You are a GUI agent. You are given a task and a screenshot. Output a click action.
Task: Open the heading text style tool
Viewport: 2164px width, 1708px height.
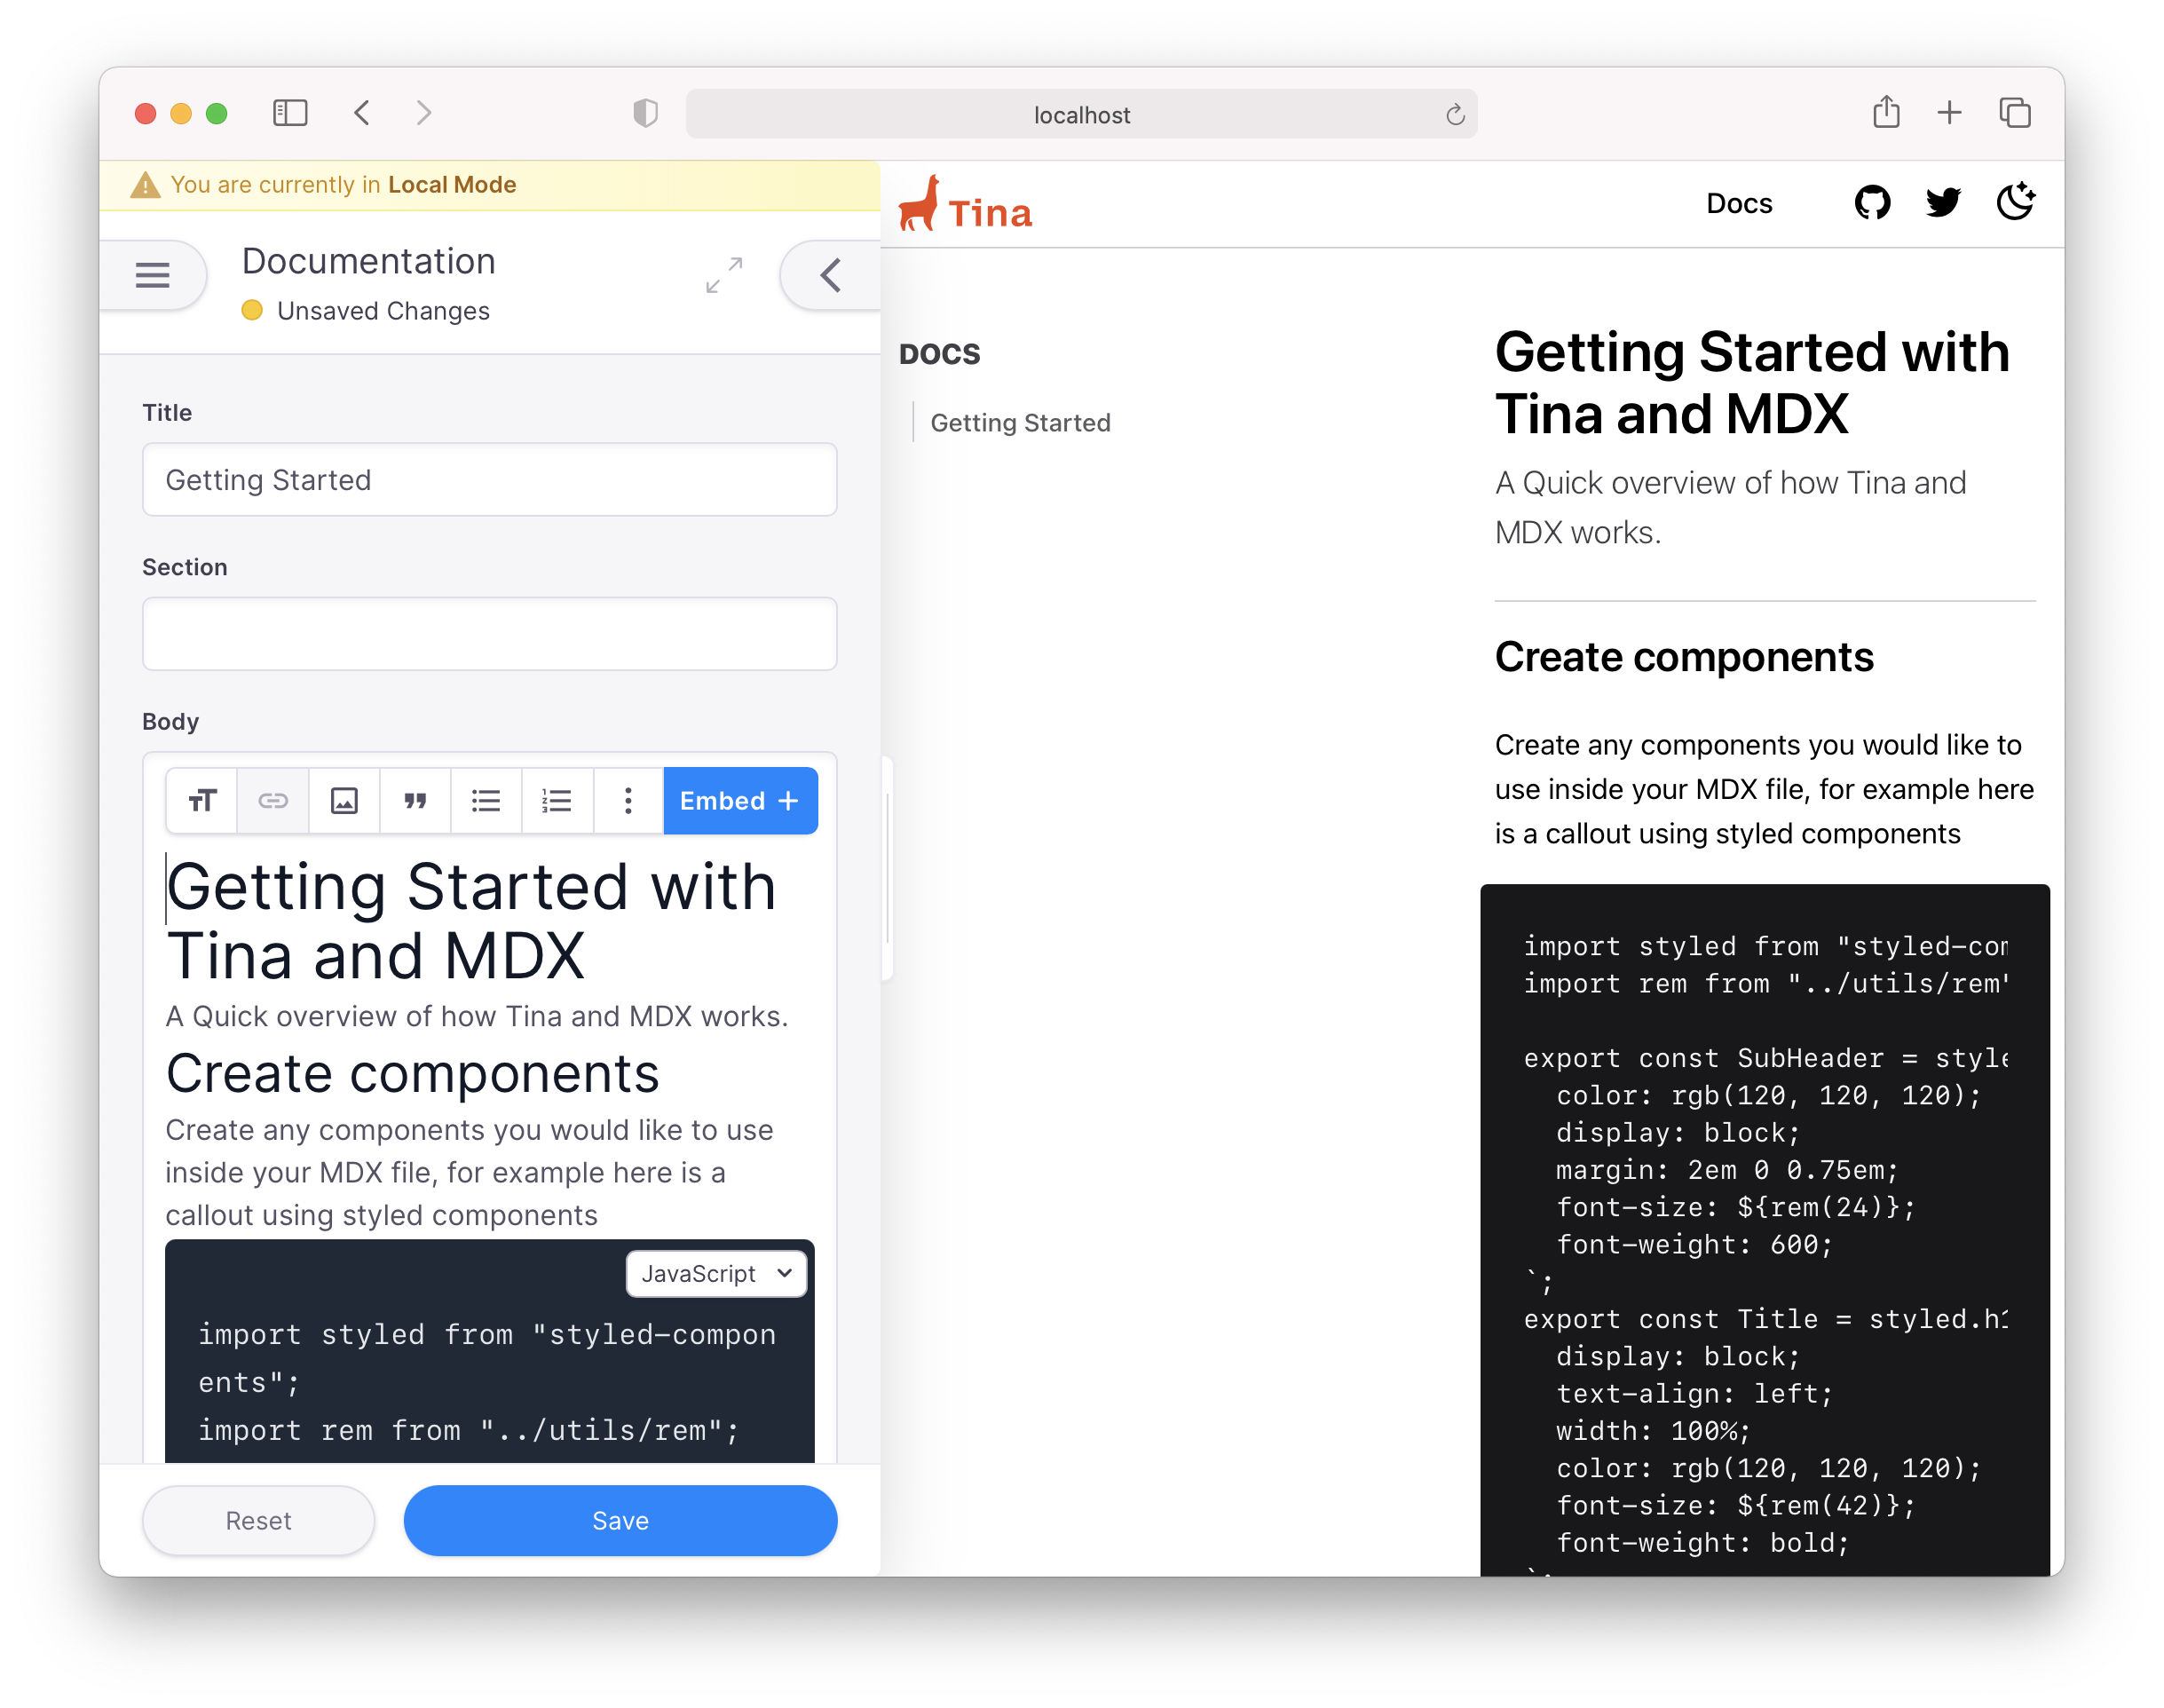(x=202, y=801)
